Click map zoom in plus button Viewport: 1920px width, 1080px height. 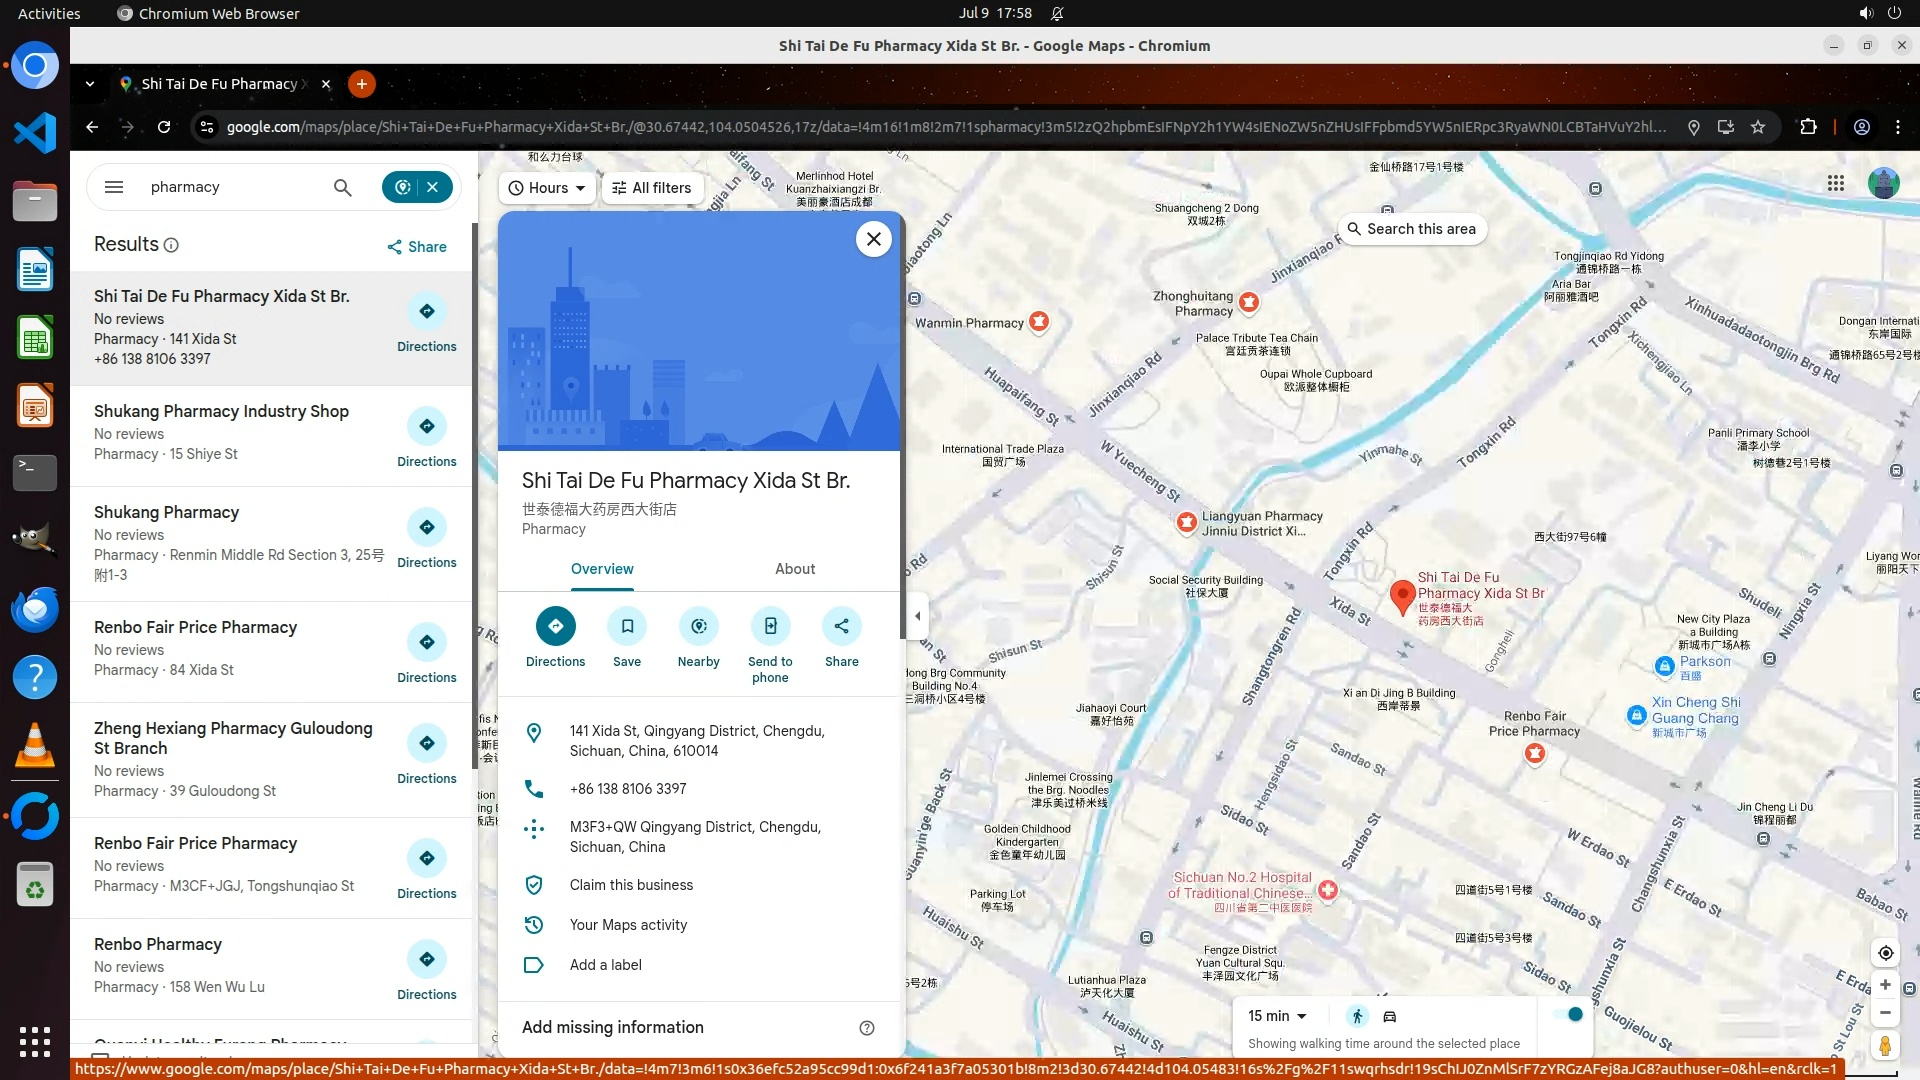click(x=1885, y=985)
